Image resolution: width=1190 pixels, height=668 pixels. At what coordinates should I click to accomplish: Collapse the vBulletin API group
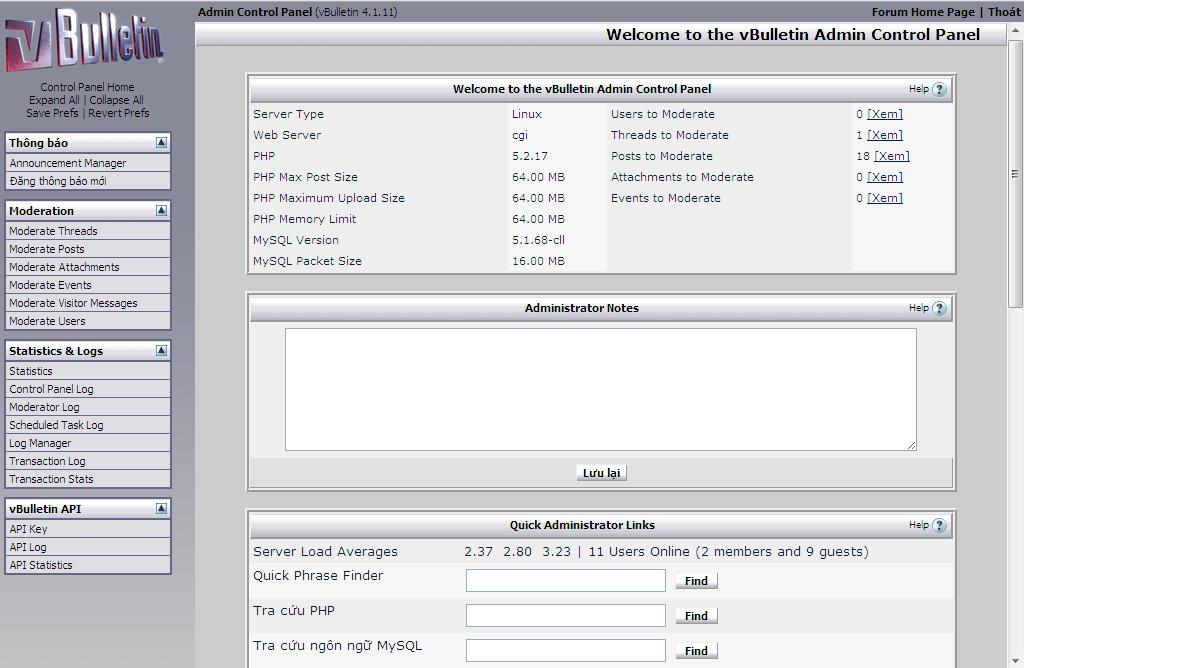click(161, 509)
